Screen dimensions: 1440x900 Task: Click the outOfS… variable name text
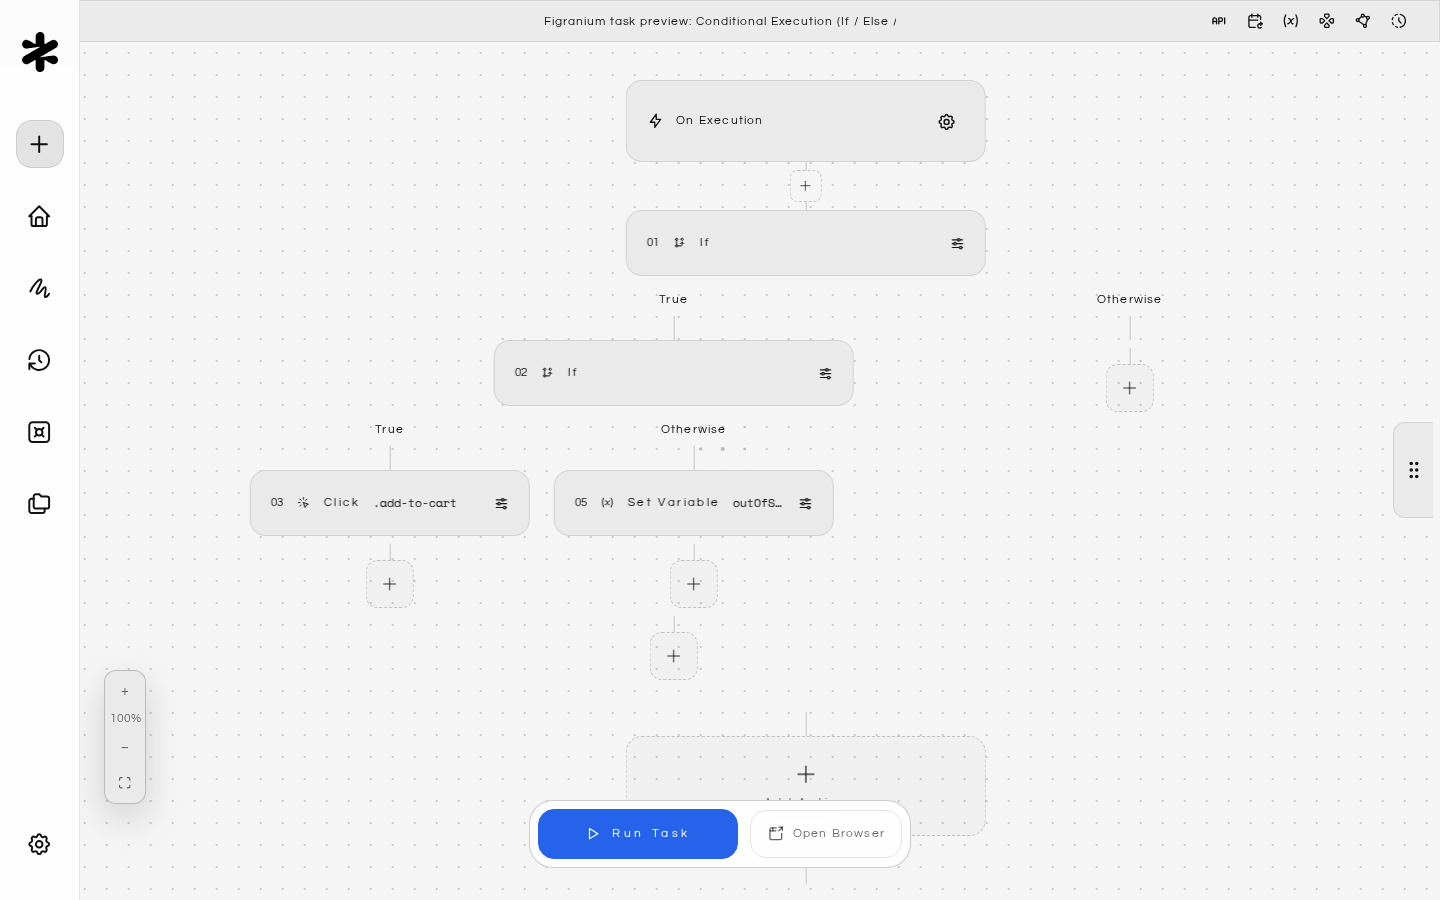(x=757, y=504)
